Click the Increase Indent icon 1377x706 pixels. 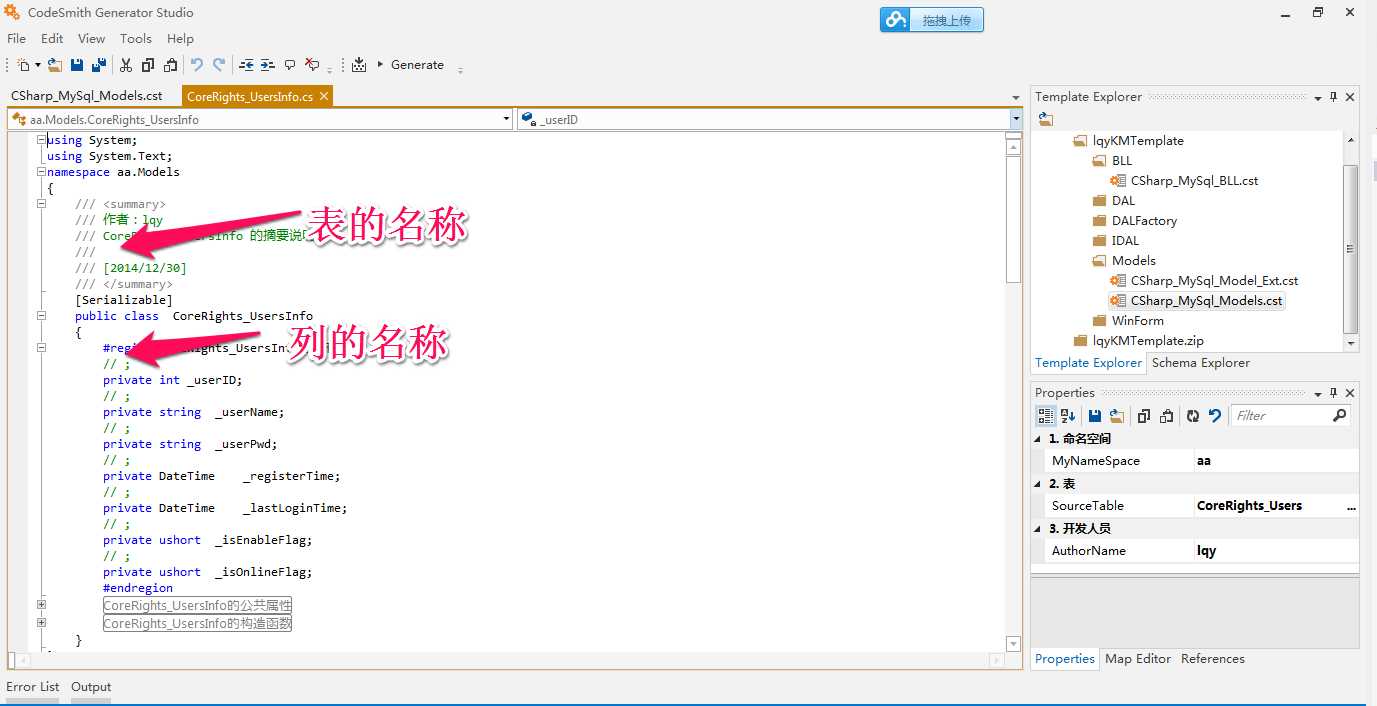pyautogui.click(x=268, y=65)
